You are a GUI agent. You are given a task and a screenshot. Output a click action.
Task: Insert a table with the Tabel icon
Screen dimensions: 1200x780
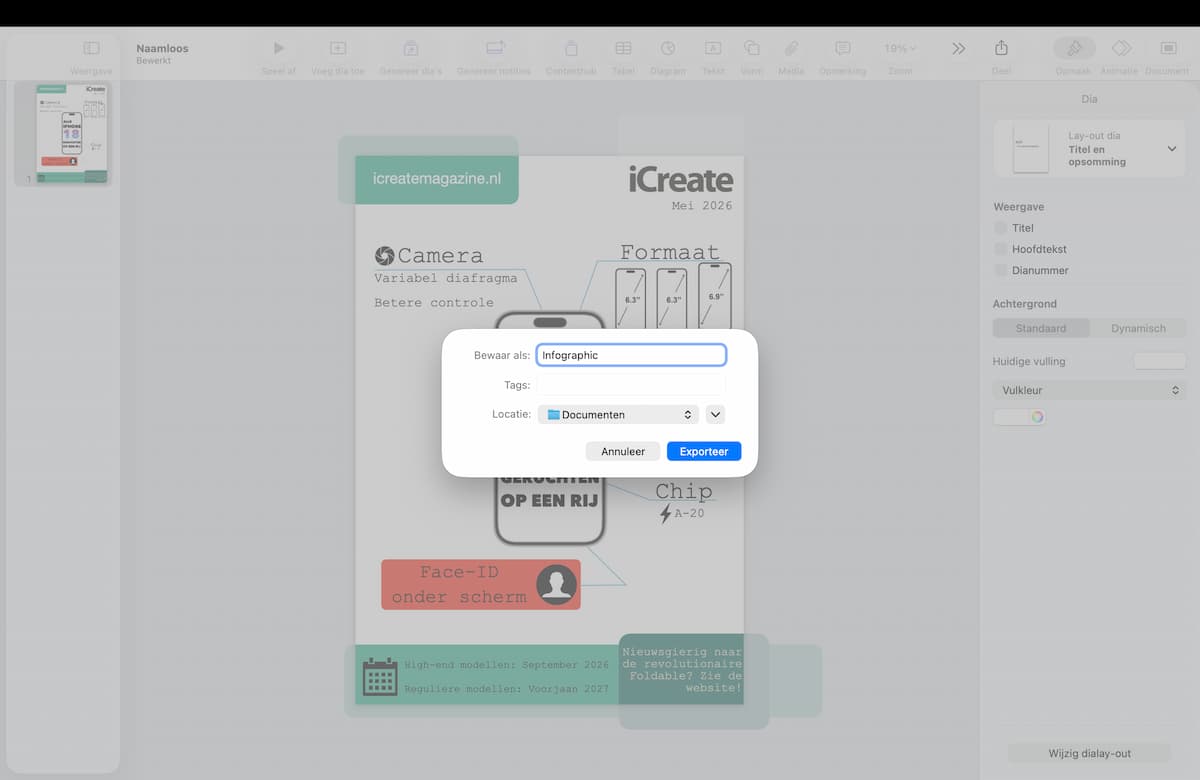coord(623,48)
